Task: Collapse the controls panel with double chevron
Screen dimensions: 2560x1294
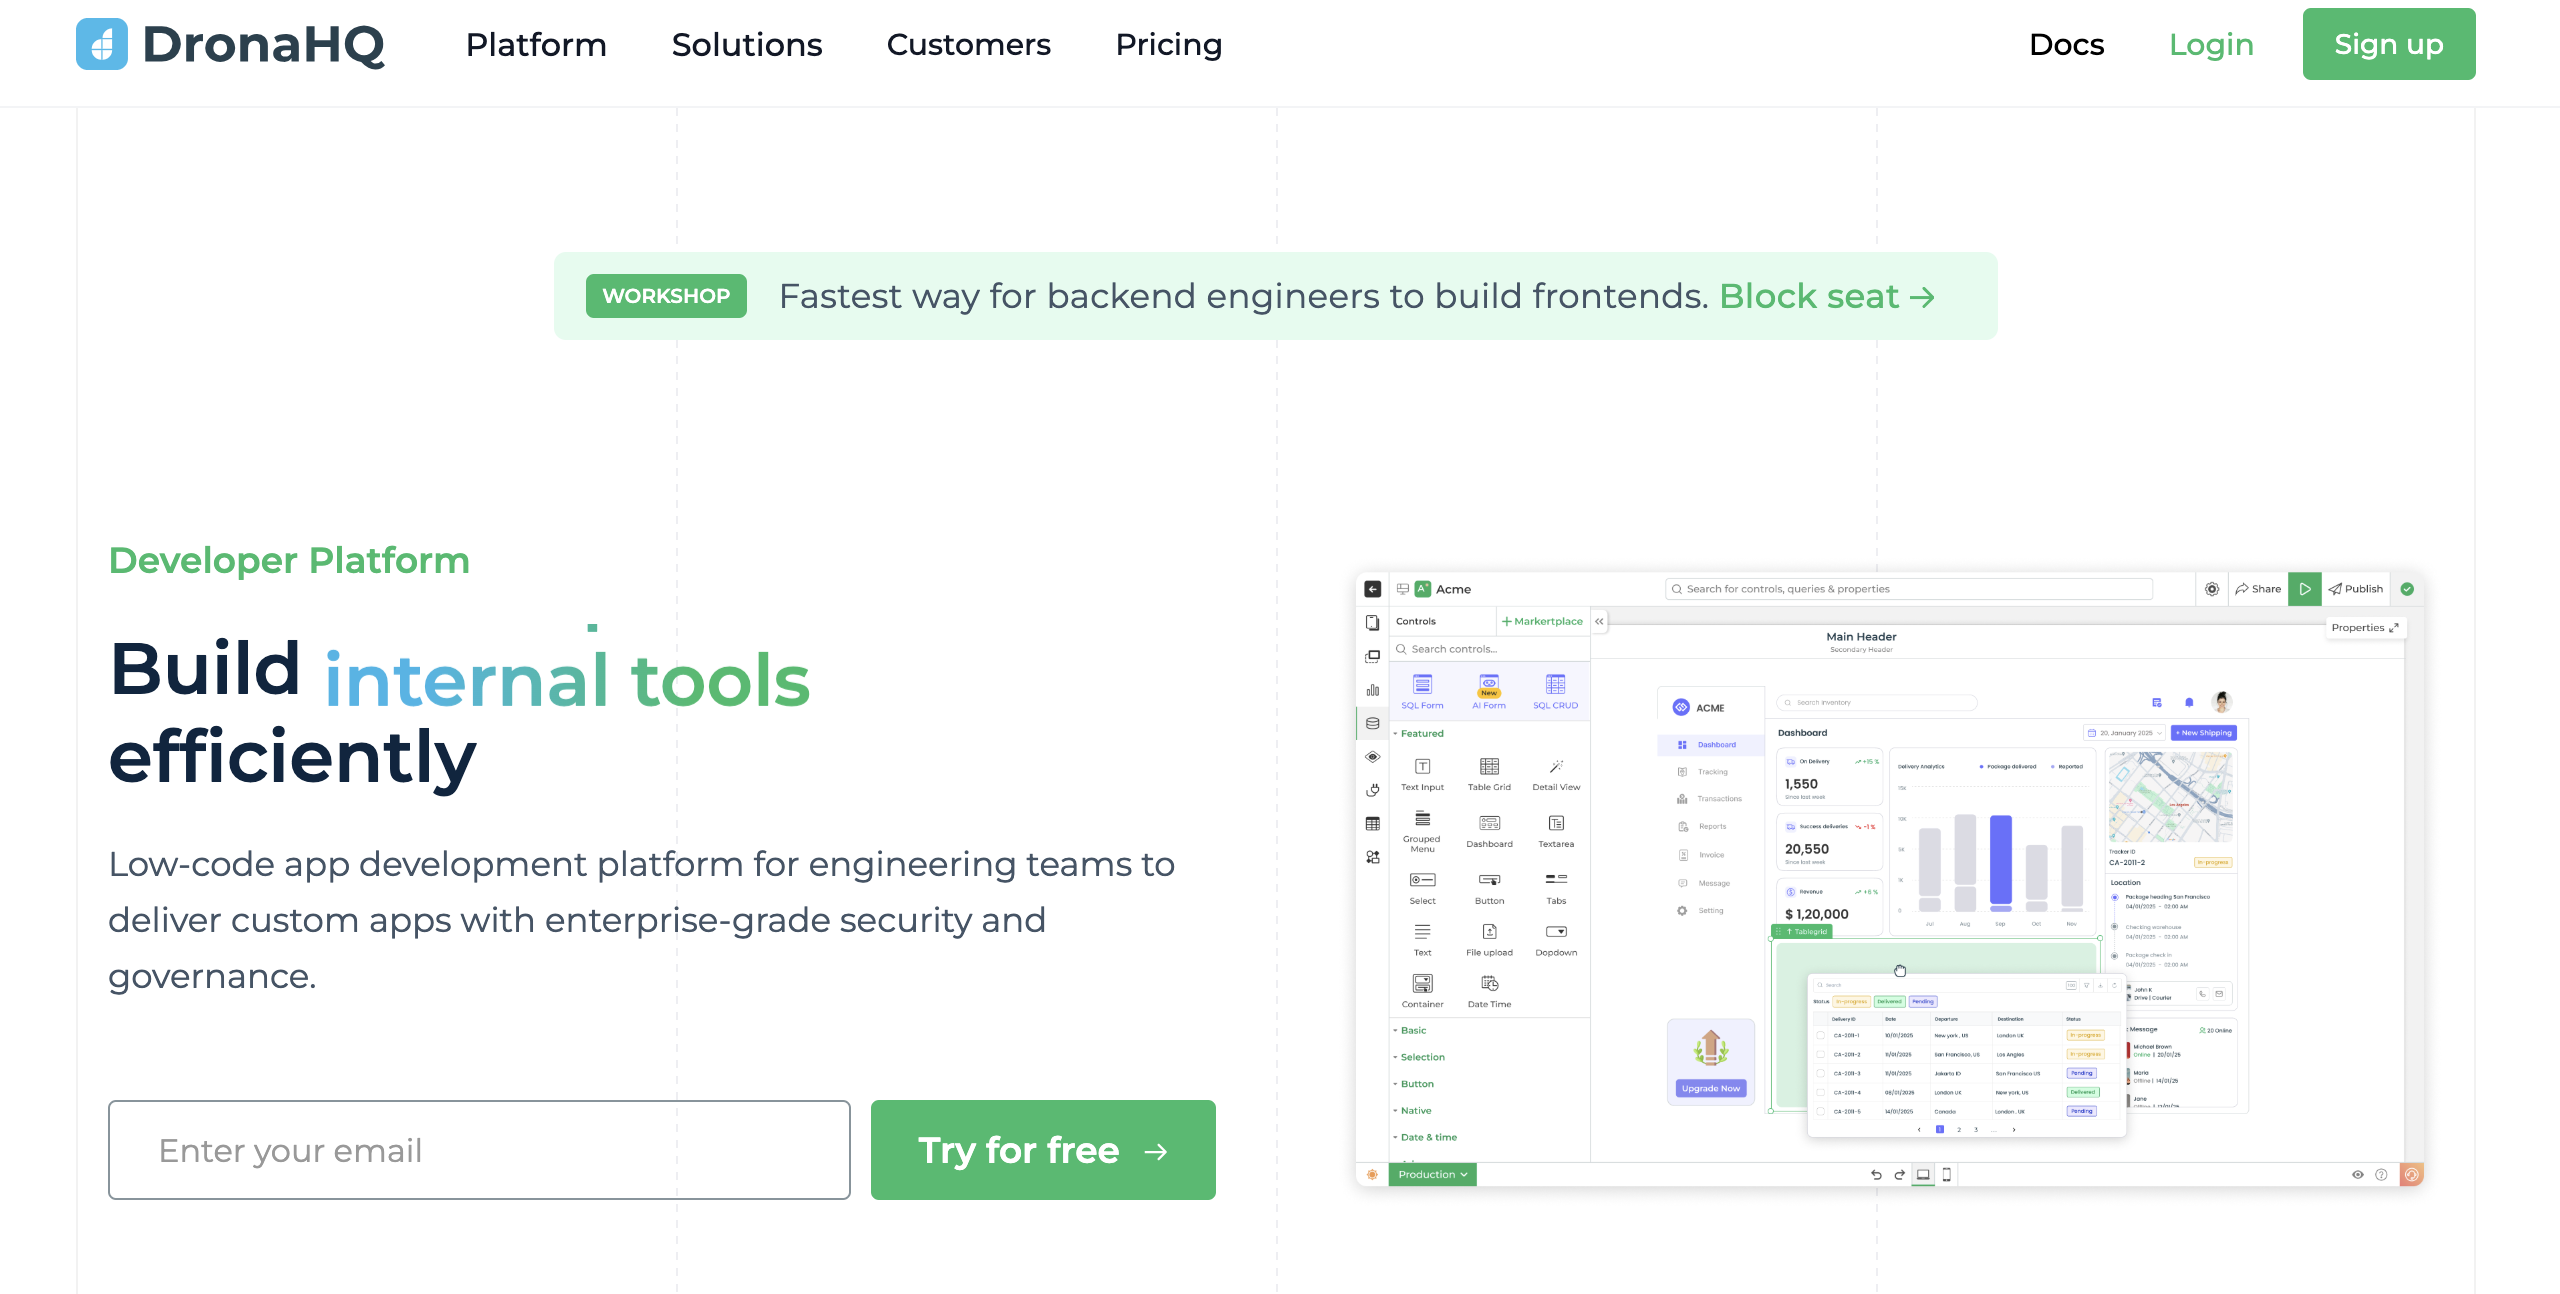Action: 1599,621
